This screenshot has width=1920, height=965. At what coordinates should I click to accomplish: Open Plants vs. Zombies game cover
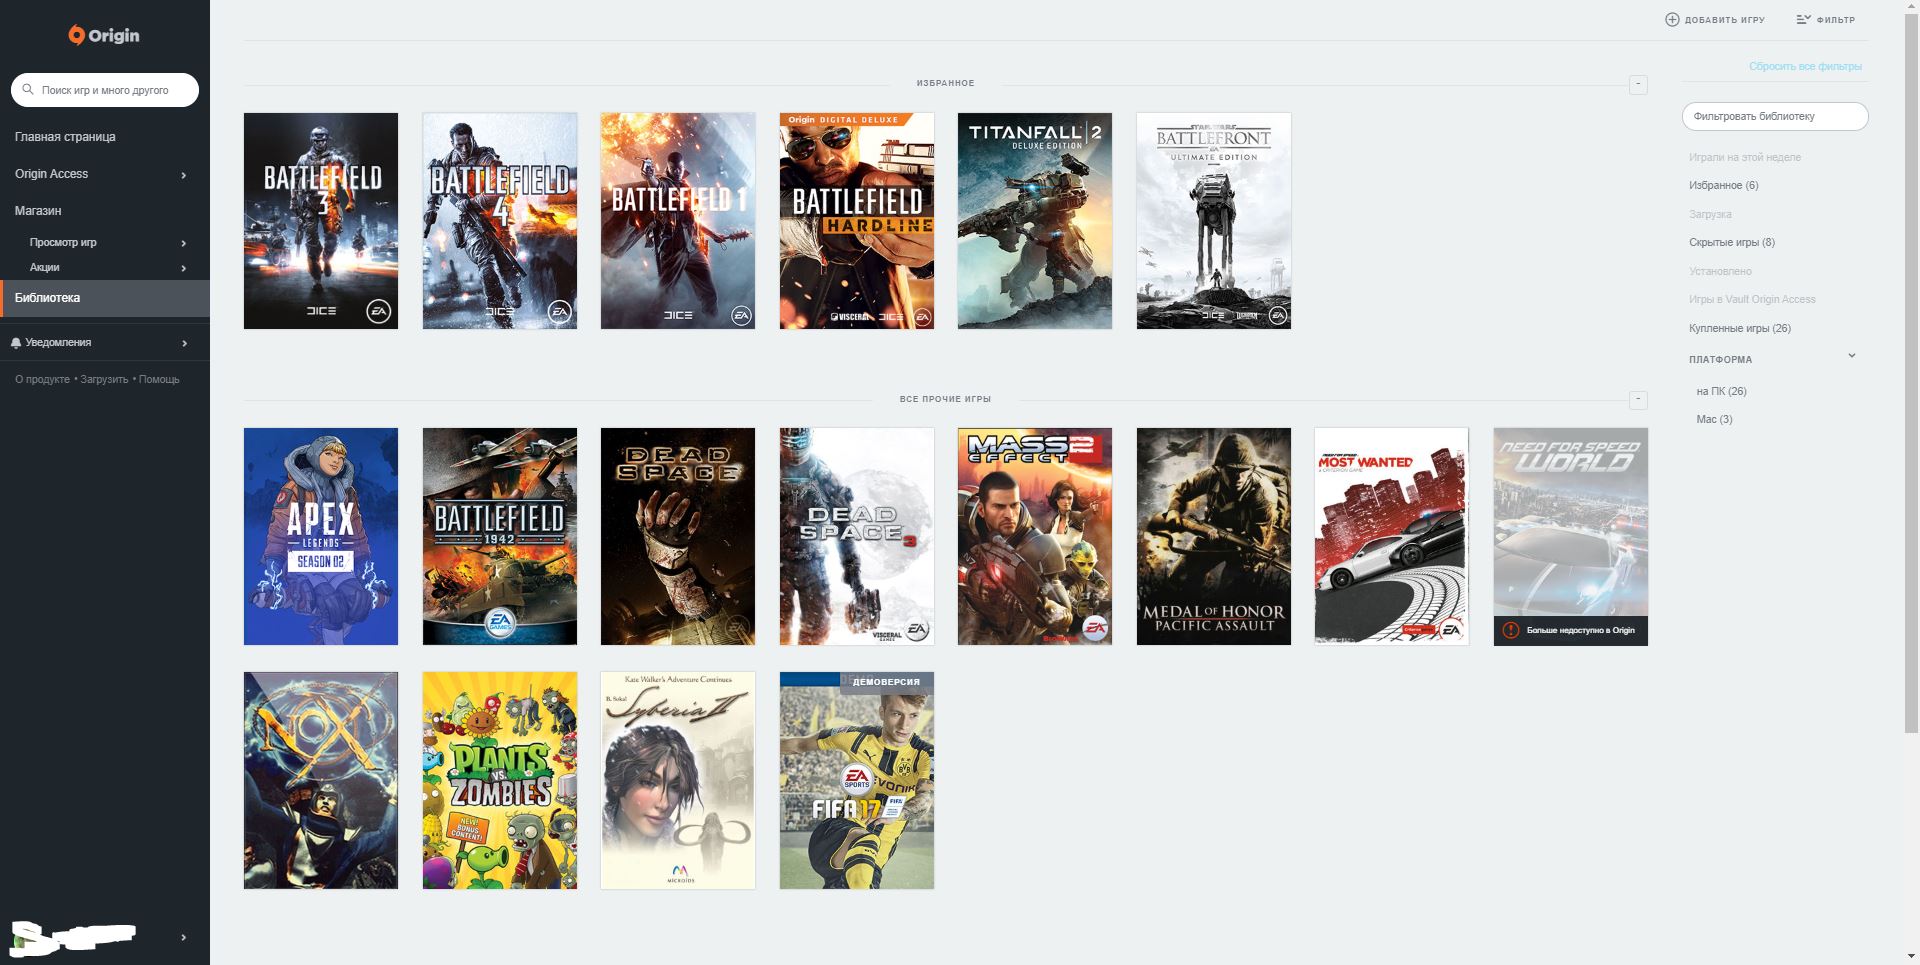pyautogui.click(x=499, y=780)
